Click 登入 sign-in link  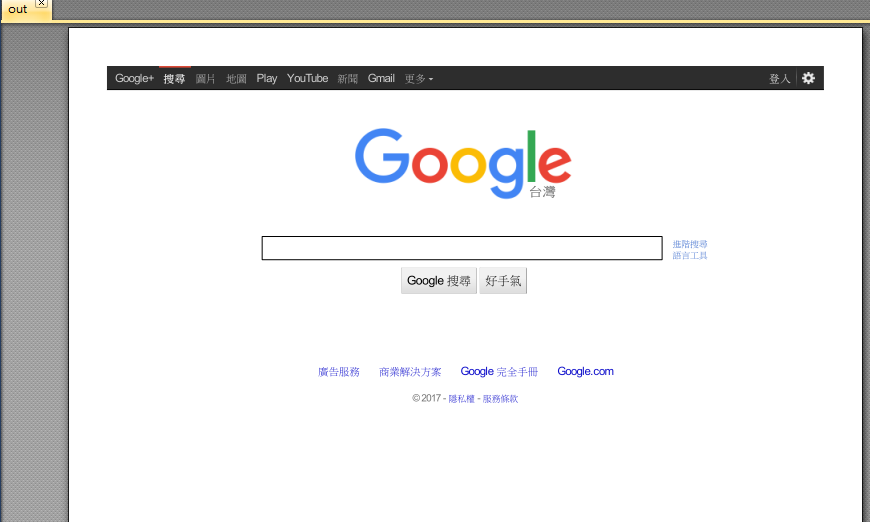(x=780, y=79)
